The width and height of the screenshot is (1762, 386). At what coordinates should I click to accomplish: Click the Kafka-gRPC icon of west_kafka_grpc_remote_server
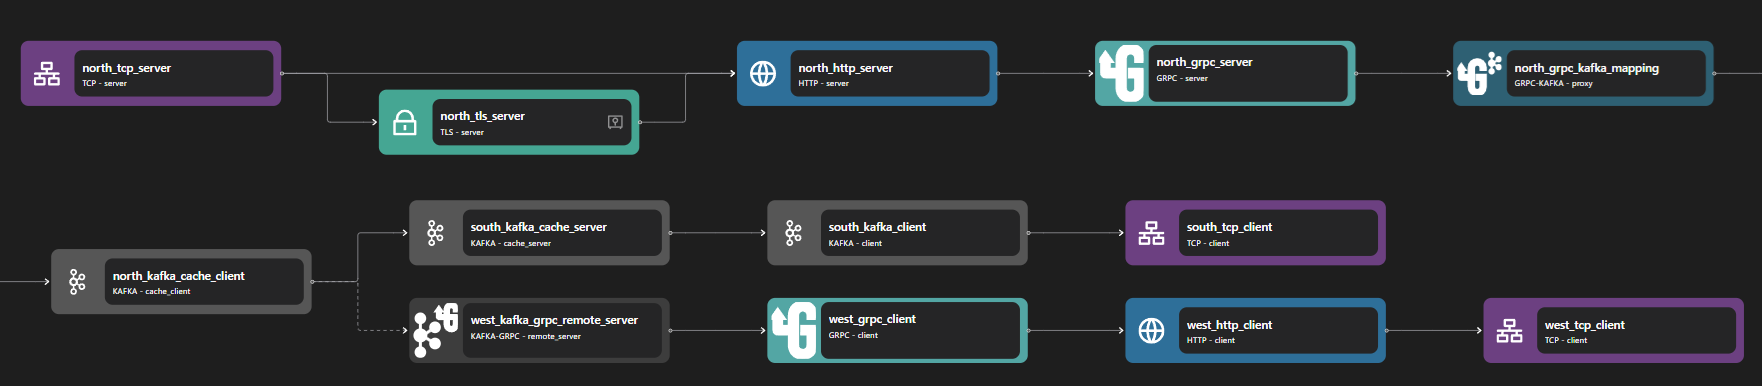pos(436,330)
